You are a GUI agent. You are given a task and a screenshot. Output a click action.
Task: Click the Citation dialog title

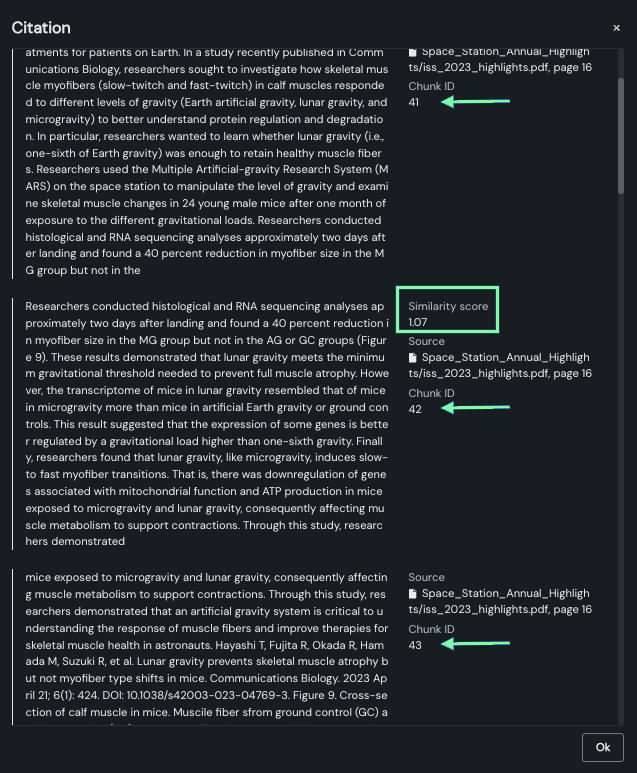click(41, 27)
